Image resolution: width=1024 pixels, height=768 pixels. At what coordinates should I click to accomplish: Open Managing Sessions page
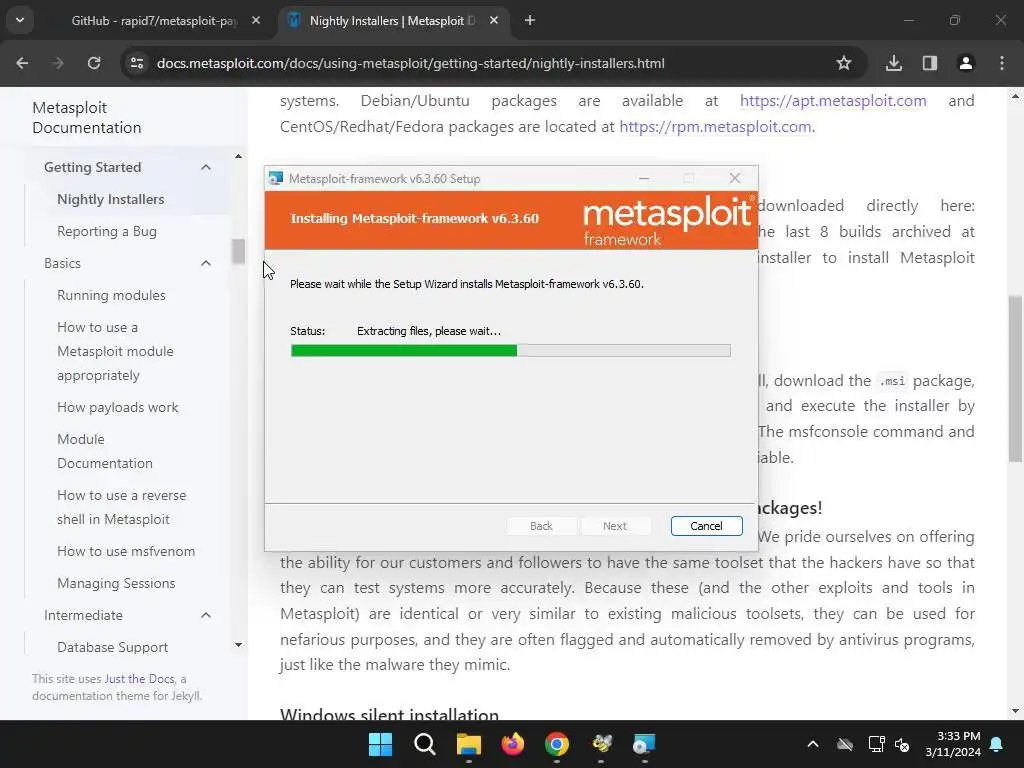[116, 583]
